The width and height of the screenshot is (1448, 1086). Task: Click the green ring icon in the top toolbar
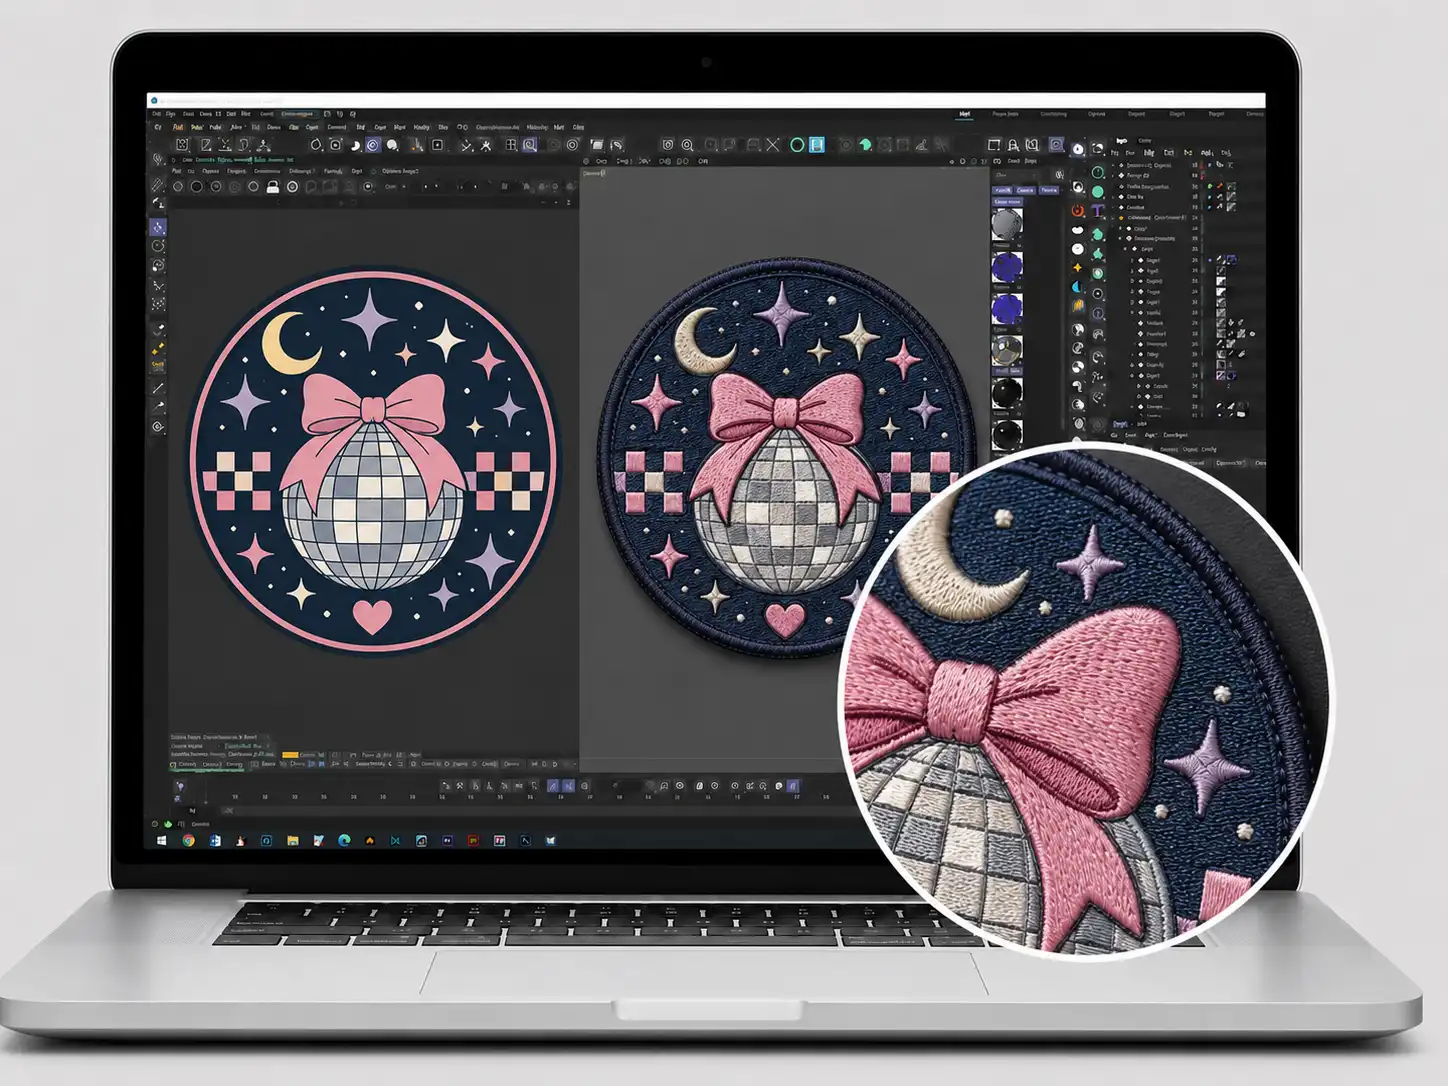(x=797, y=145)
